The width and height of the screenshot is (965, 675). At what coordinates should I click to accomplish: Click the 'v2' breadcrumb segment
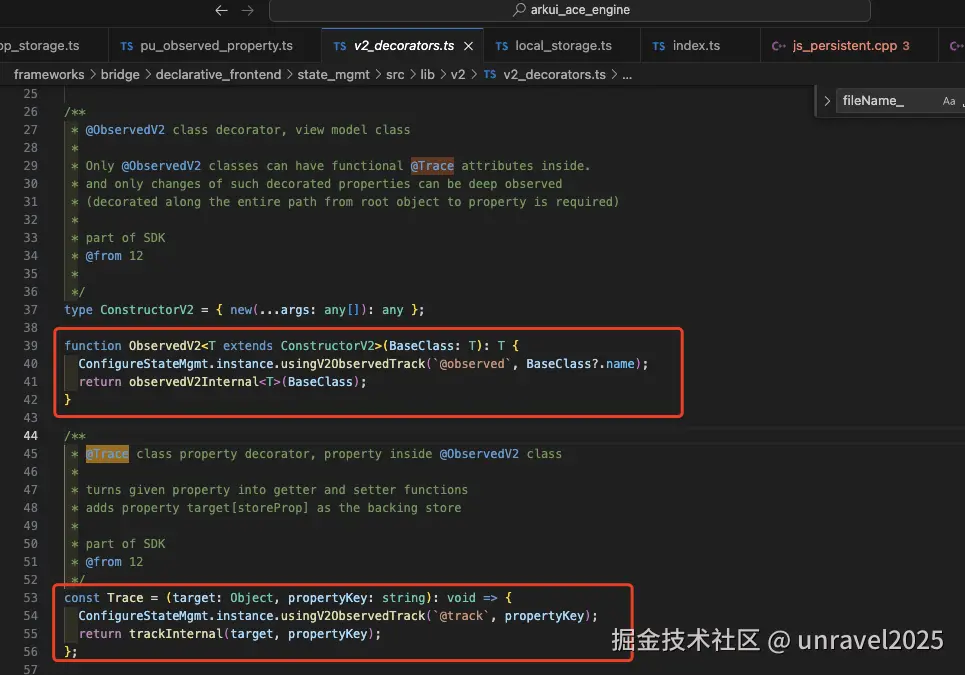(x=458, y=74)
